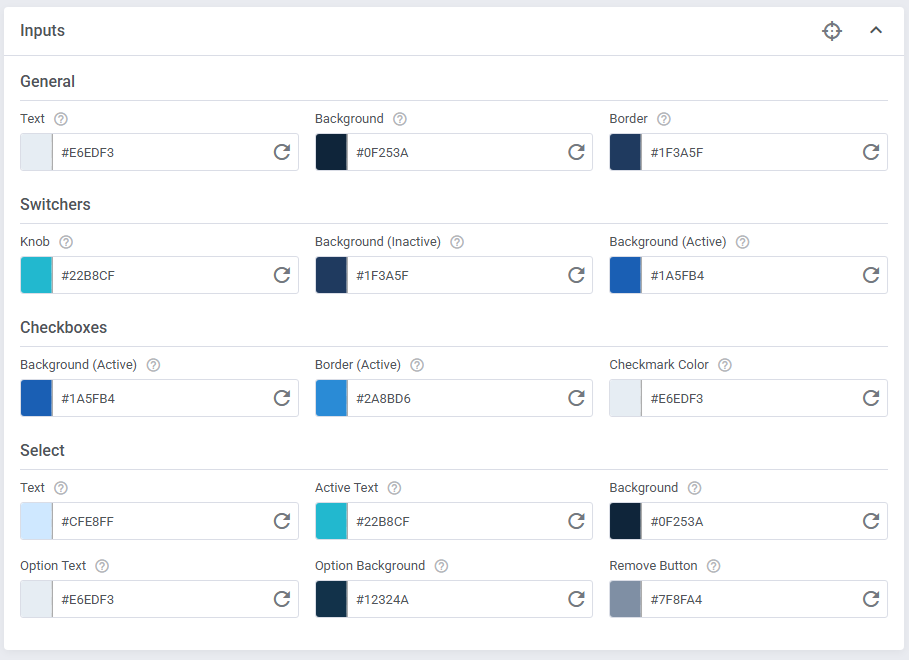Open the Knob color swatch picker
Viewport: 909px width, 660px height.
36,275
